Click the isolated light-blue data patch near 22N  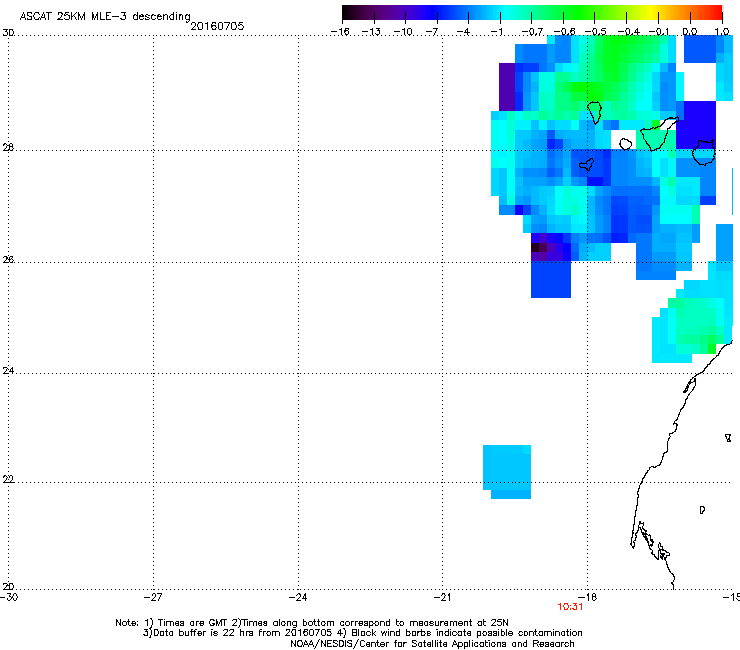coord(507,471)
